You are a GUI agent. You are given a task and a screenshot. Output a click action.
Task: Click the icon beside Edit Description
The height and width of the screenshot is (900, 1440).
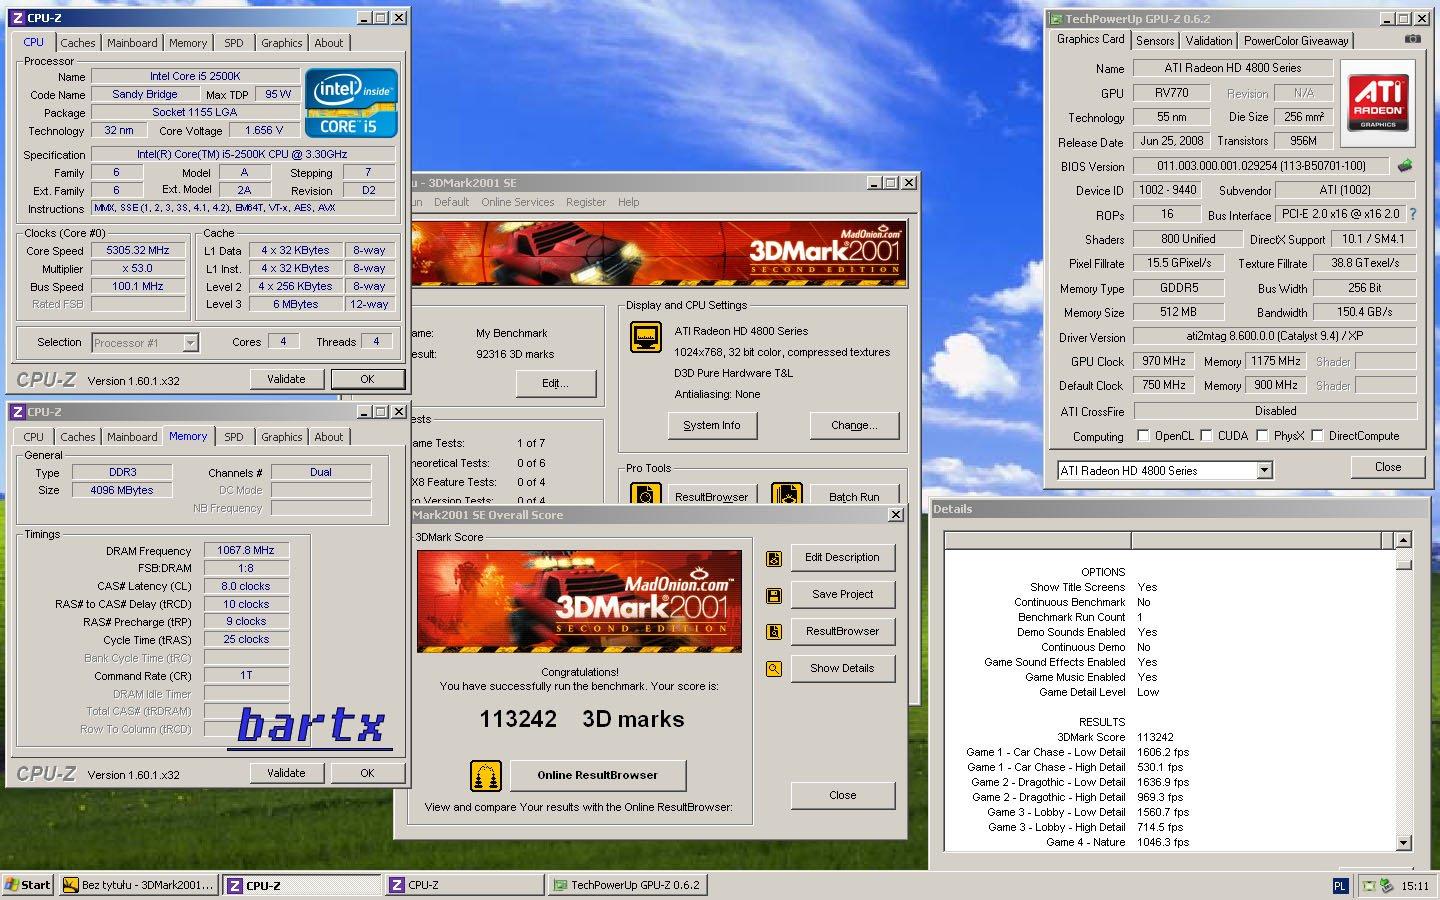click(x=773, y=558)
